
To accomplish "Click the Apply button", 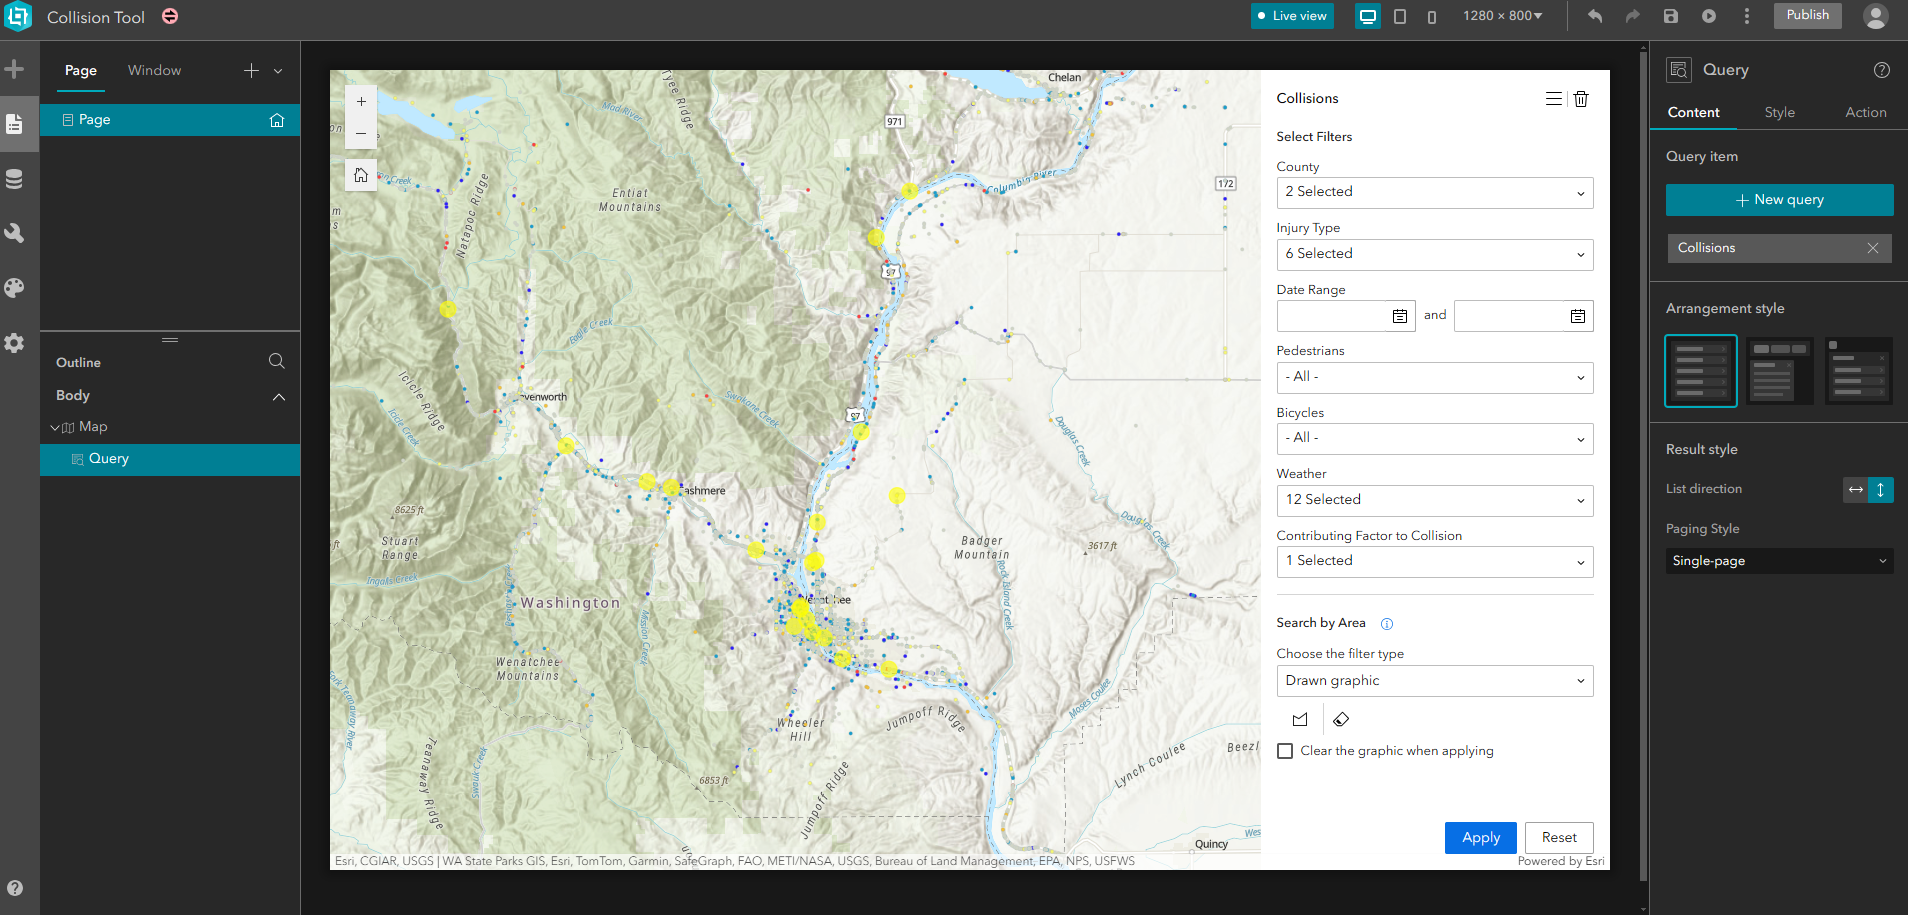I will [x=1481, y=837].
